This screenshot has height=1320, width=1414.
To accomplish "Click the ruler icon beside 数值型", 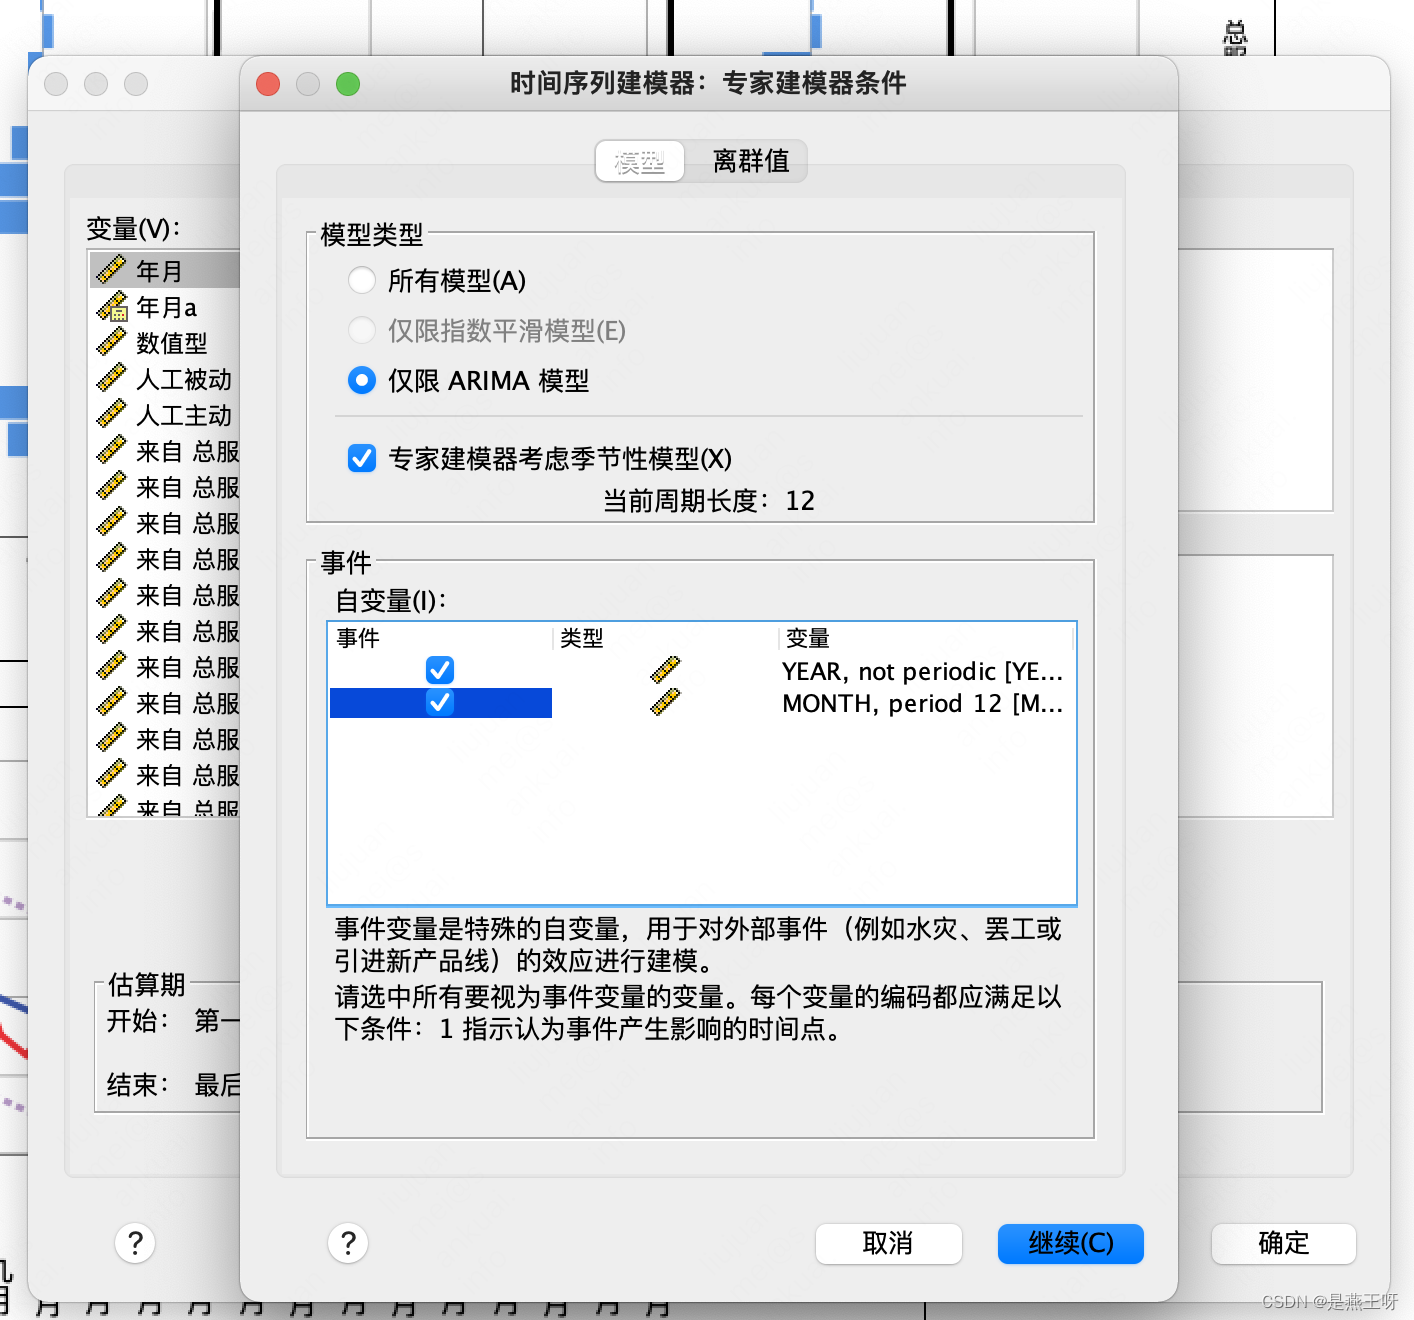I will point(111,342).
